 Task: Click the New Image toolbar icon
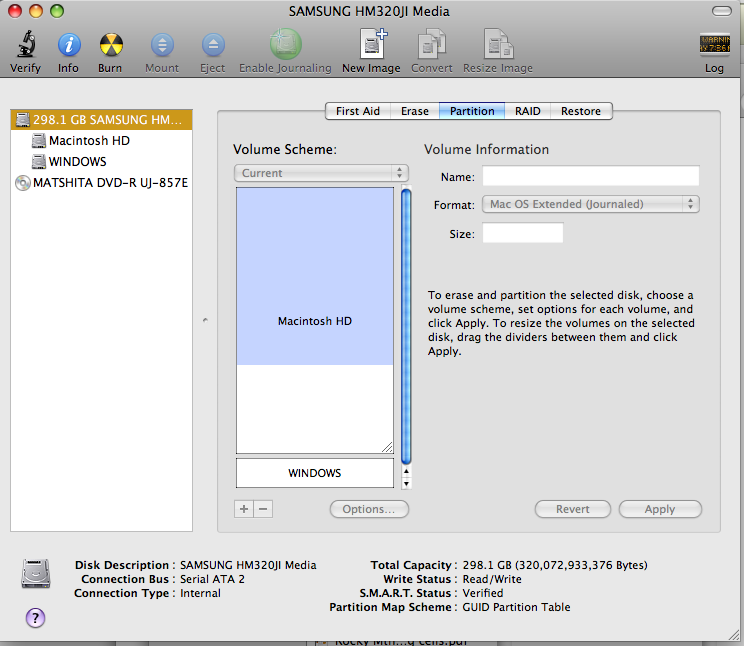[372, 44]
